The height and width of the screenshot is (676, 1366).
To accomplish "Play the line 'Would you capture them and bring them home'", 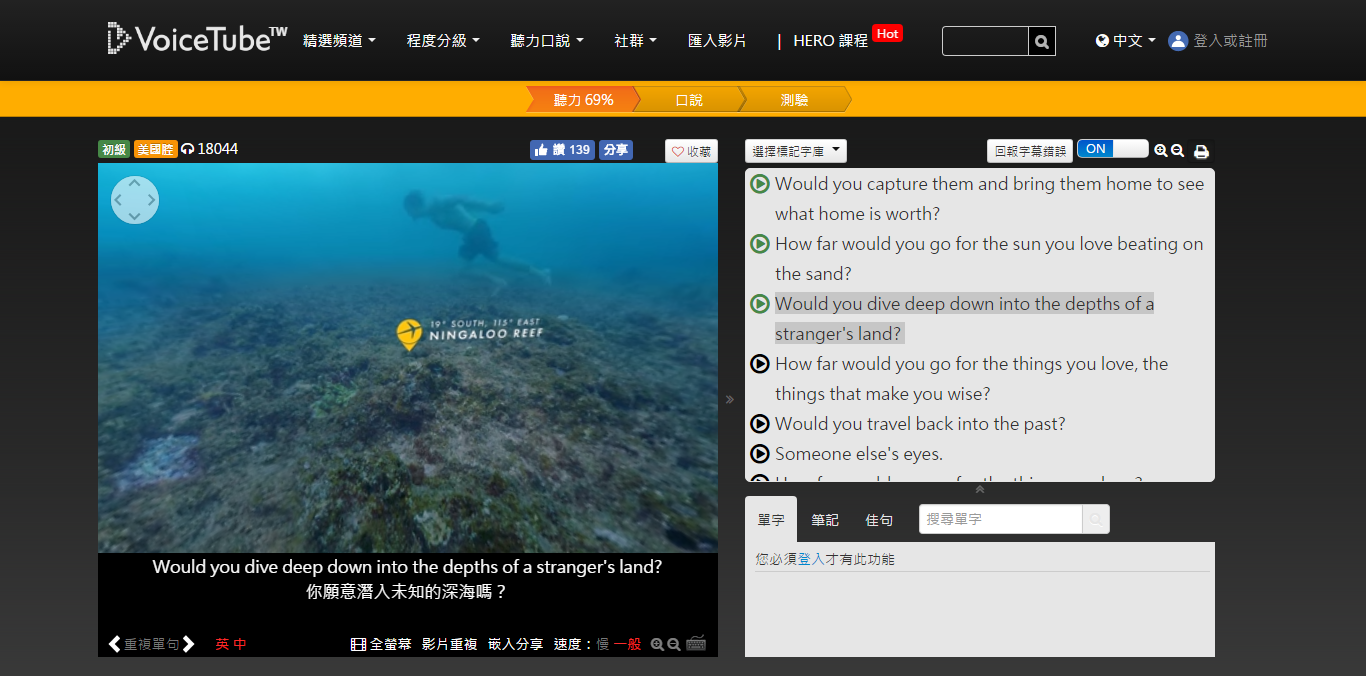I will (760, 184).
